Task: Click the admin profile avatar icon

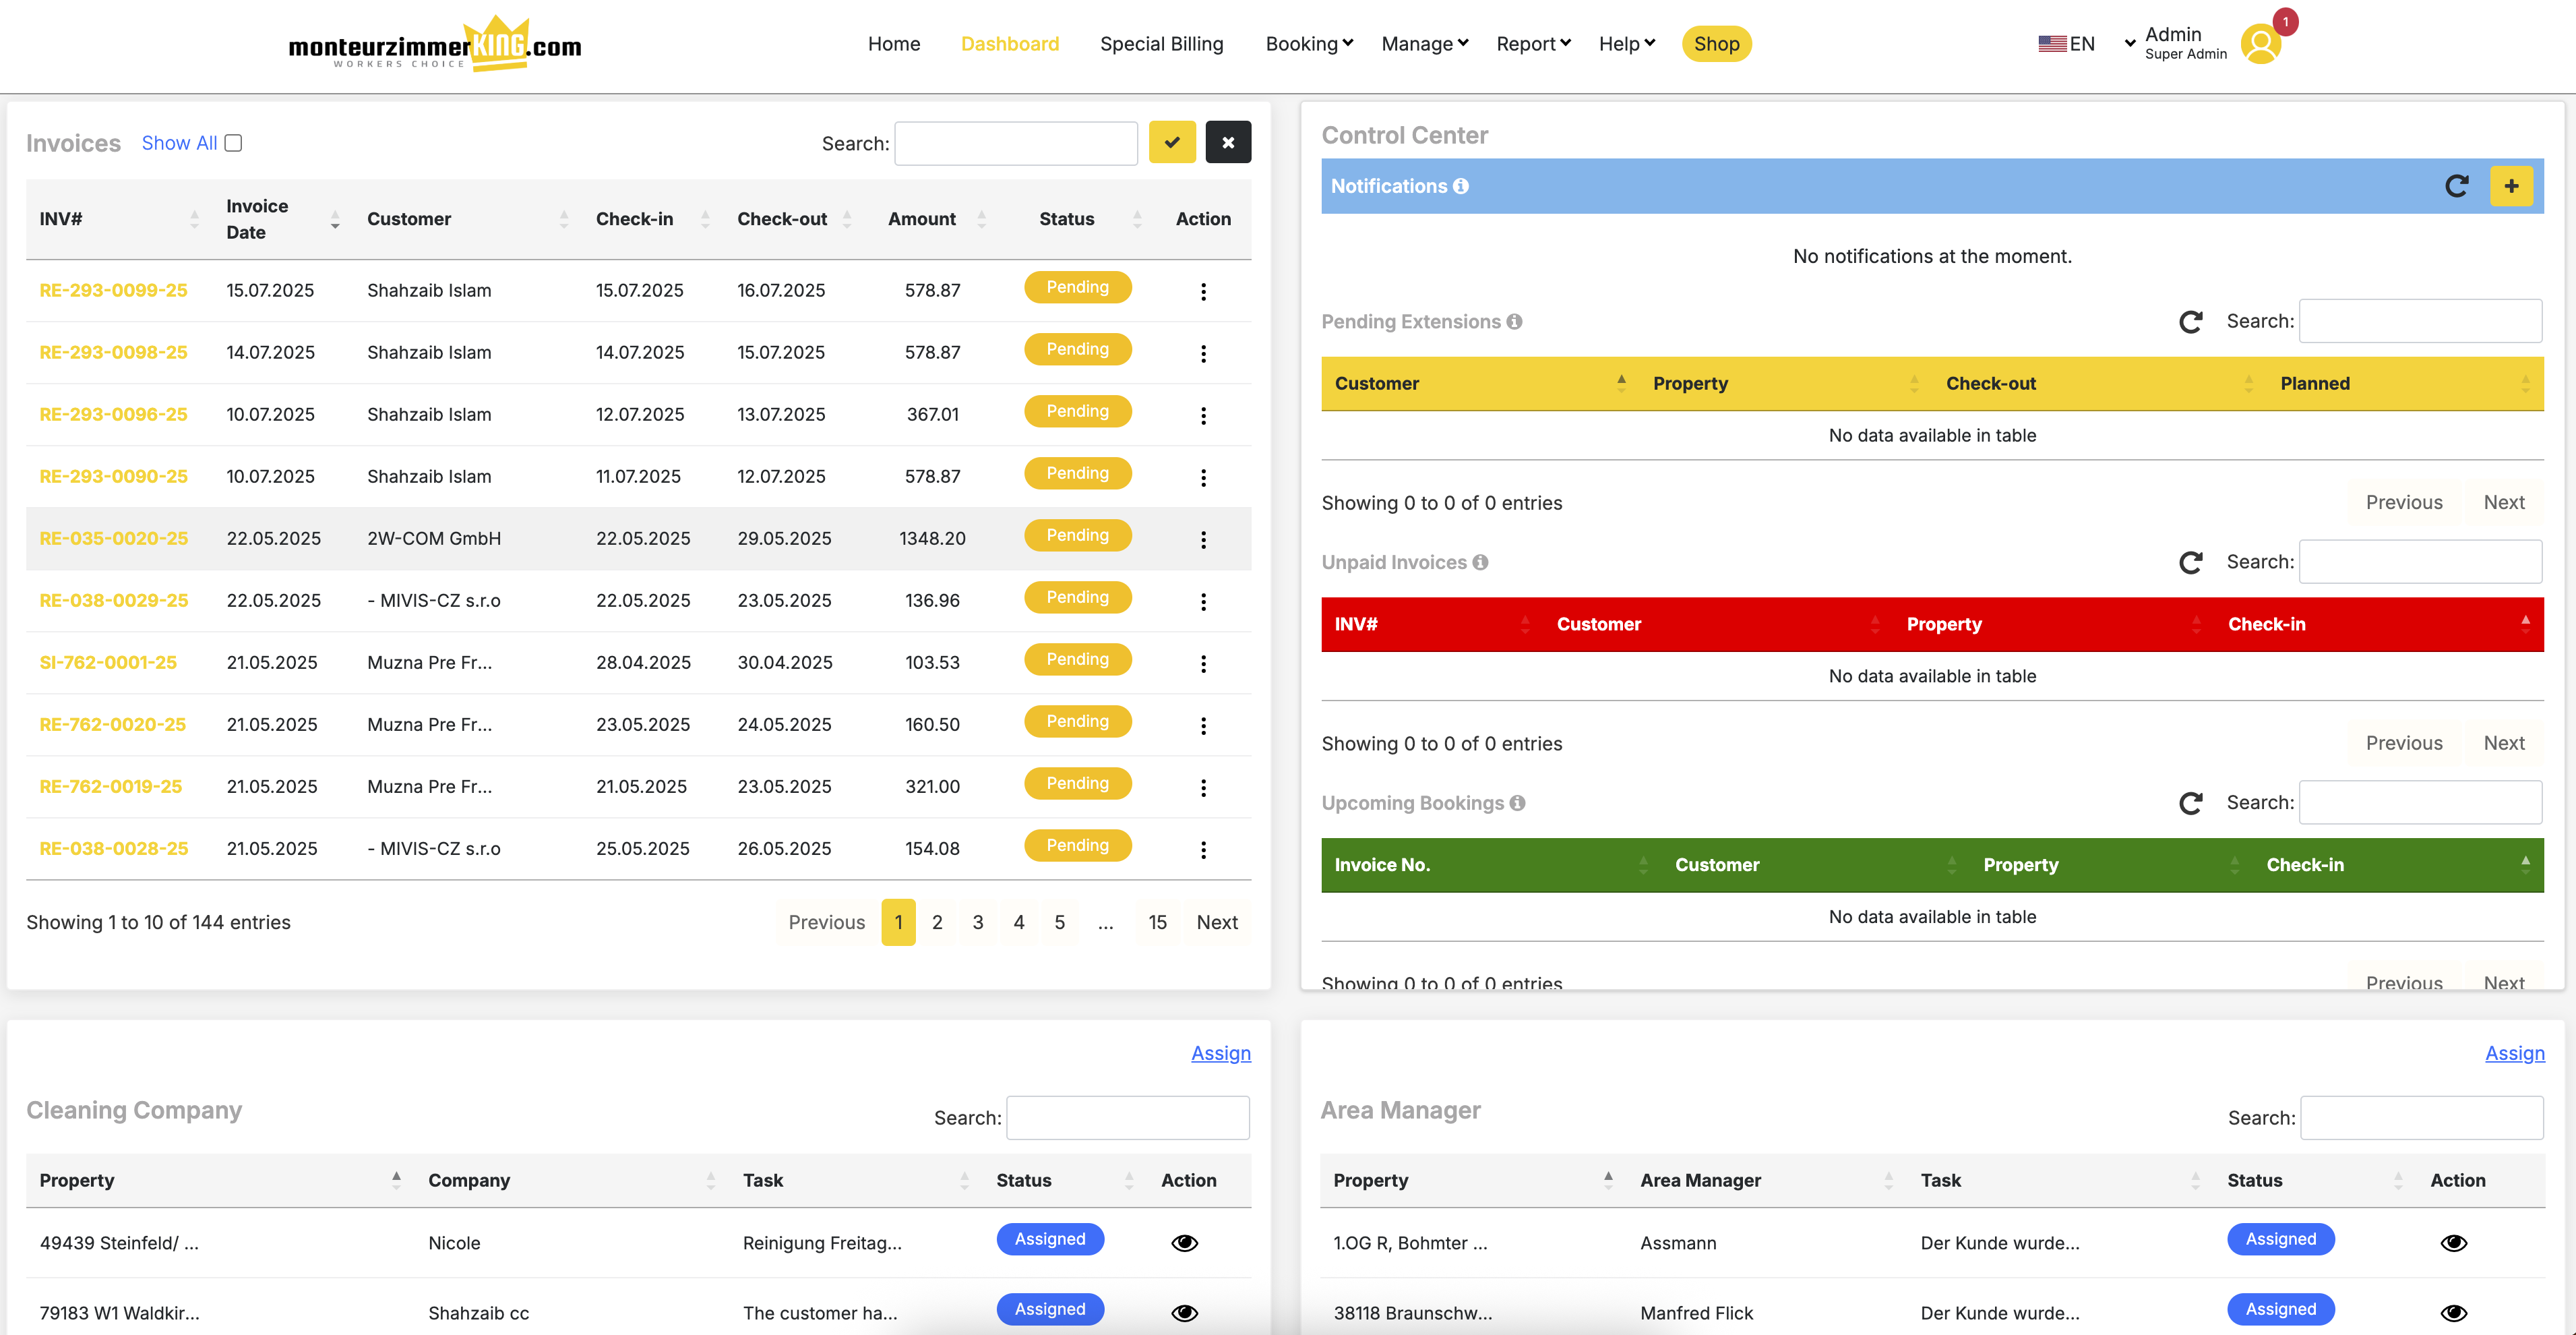Action: [2261, 44]
